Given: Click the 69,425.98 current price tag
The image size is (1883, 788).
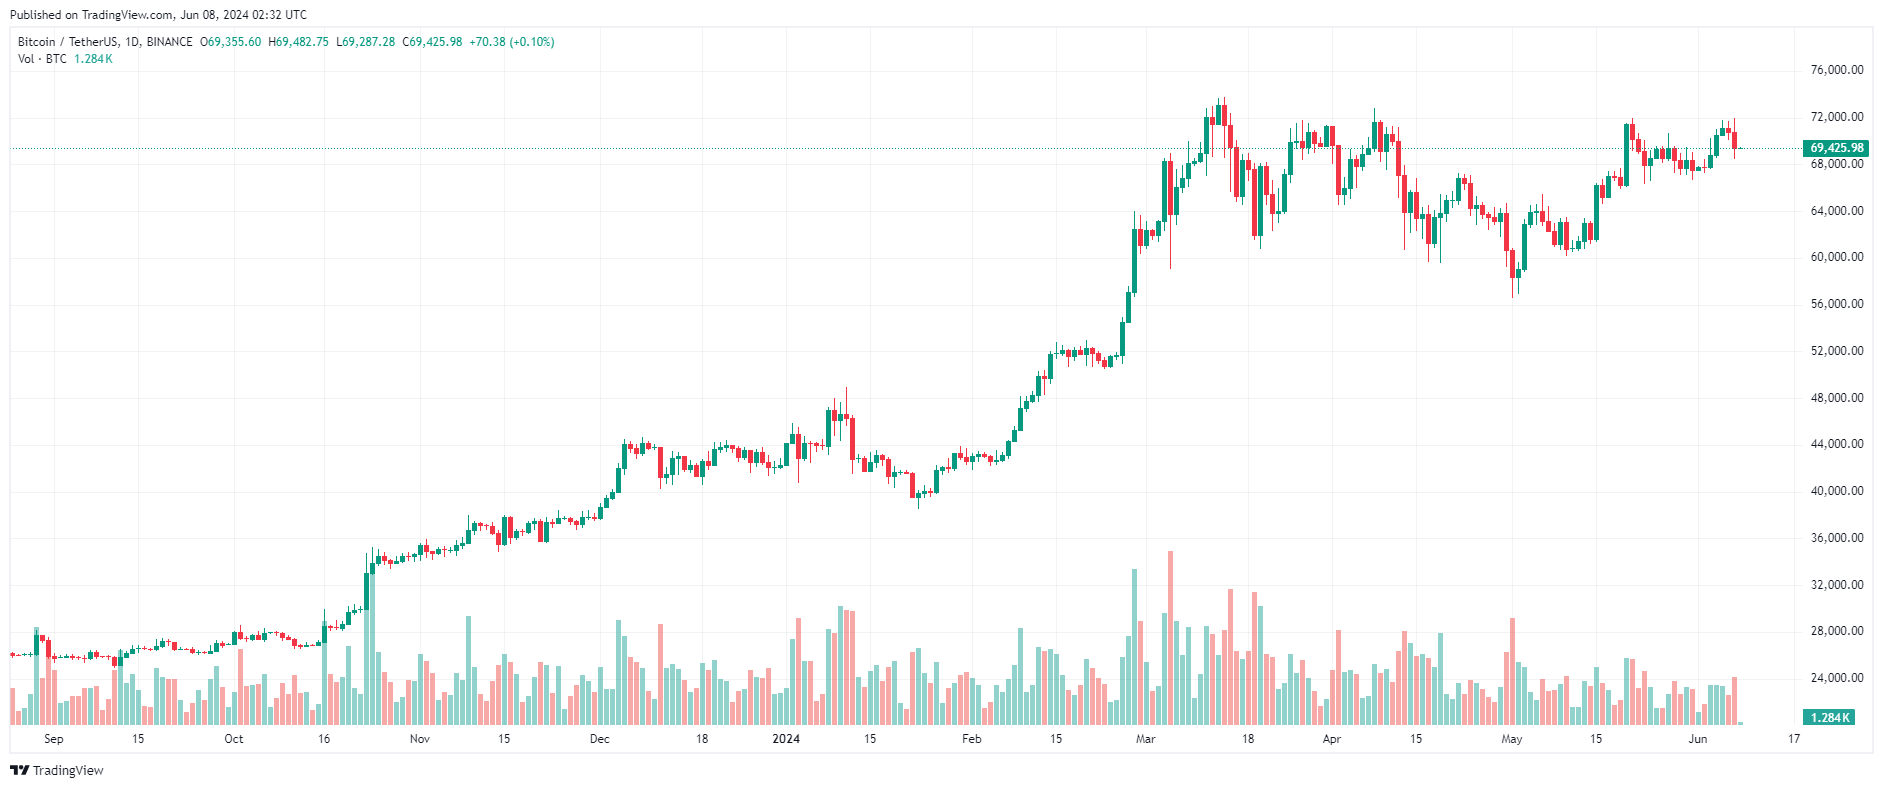Looking at the screenshot, I should coord(1836,148).
